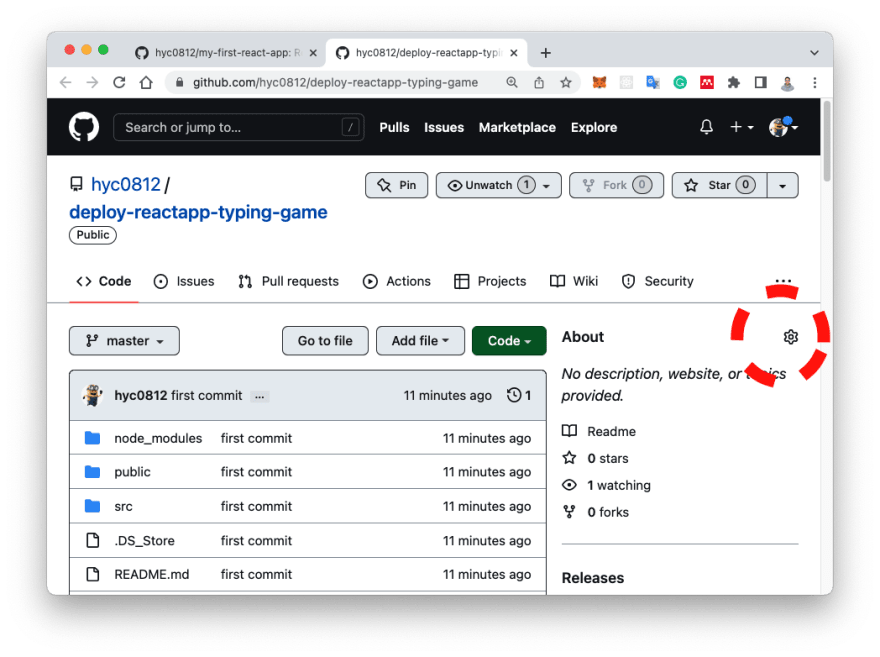Click the zoom magnifier in address bar
Screen dimensions: 880x657
click(x=511, y=82)
